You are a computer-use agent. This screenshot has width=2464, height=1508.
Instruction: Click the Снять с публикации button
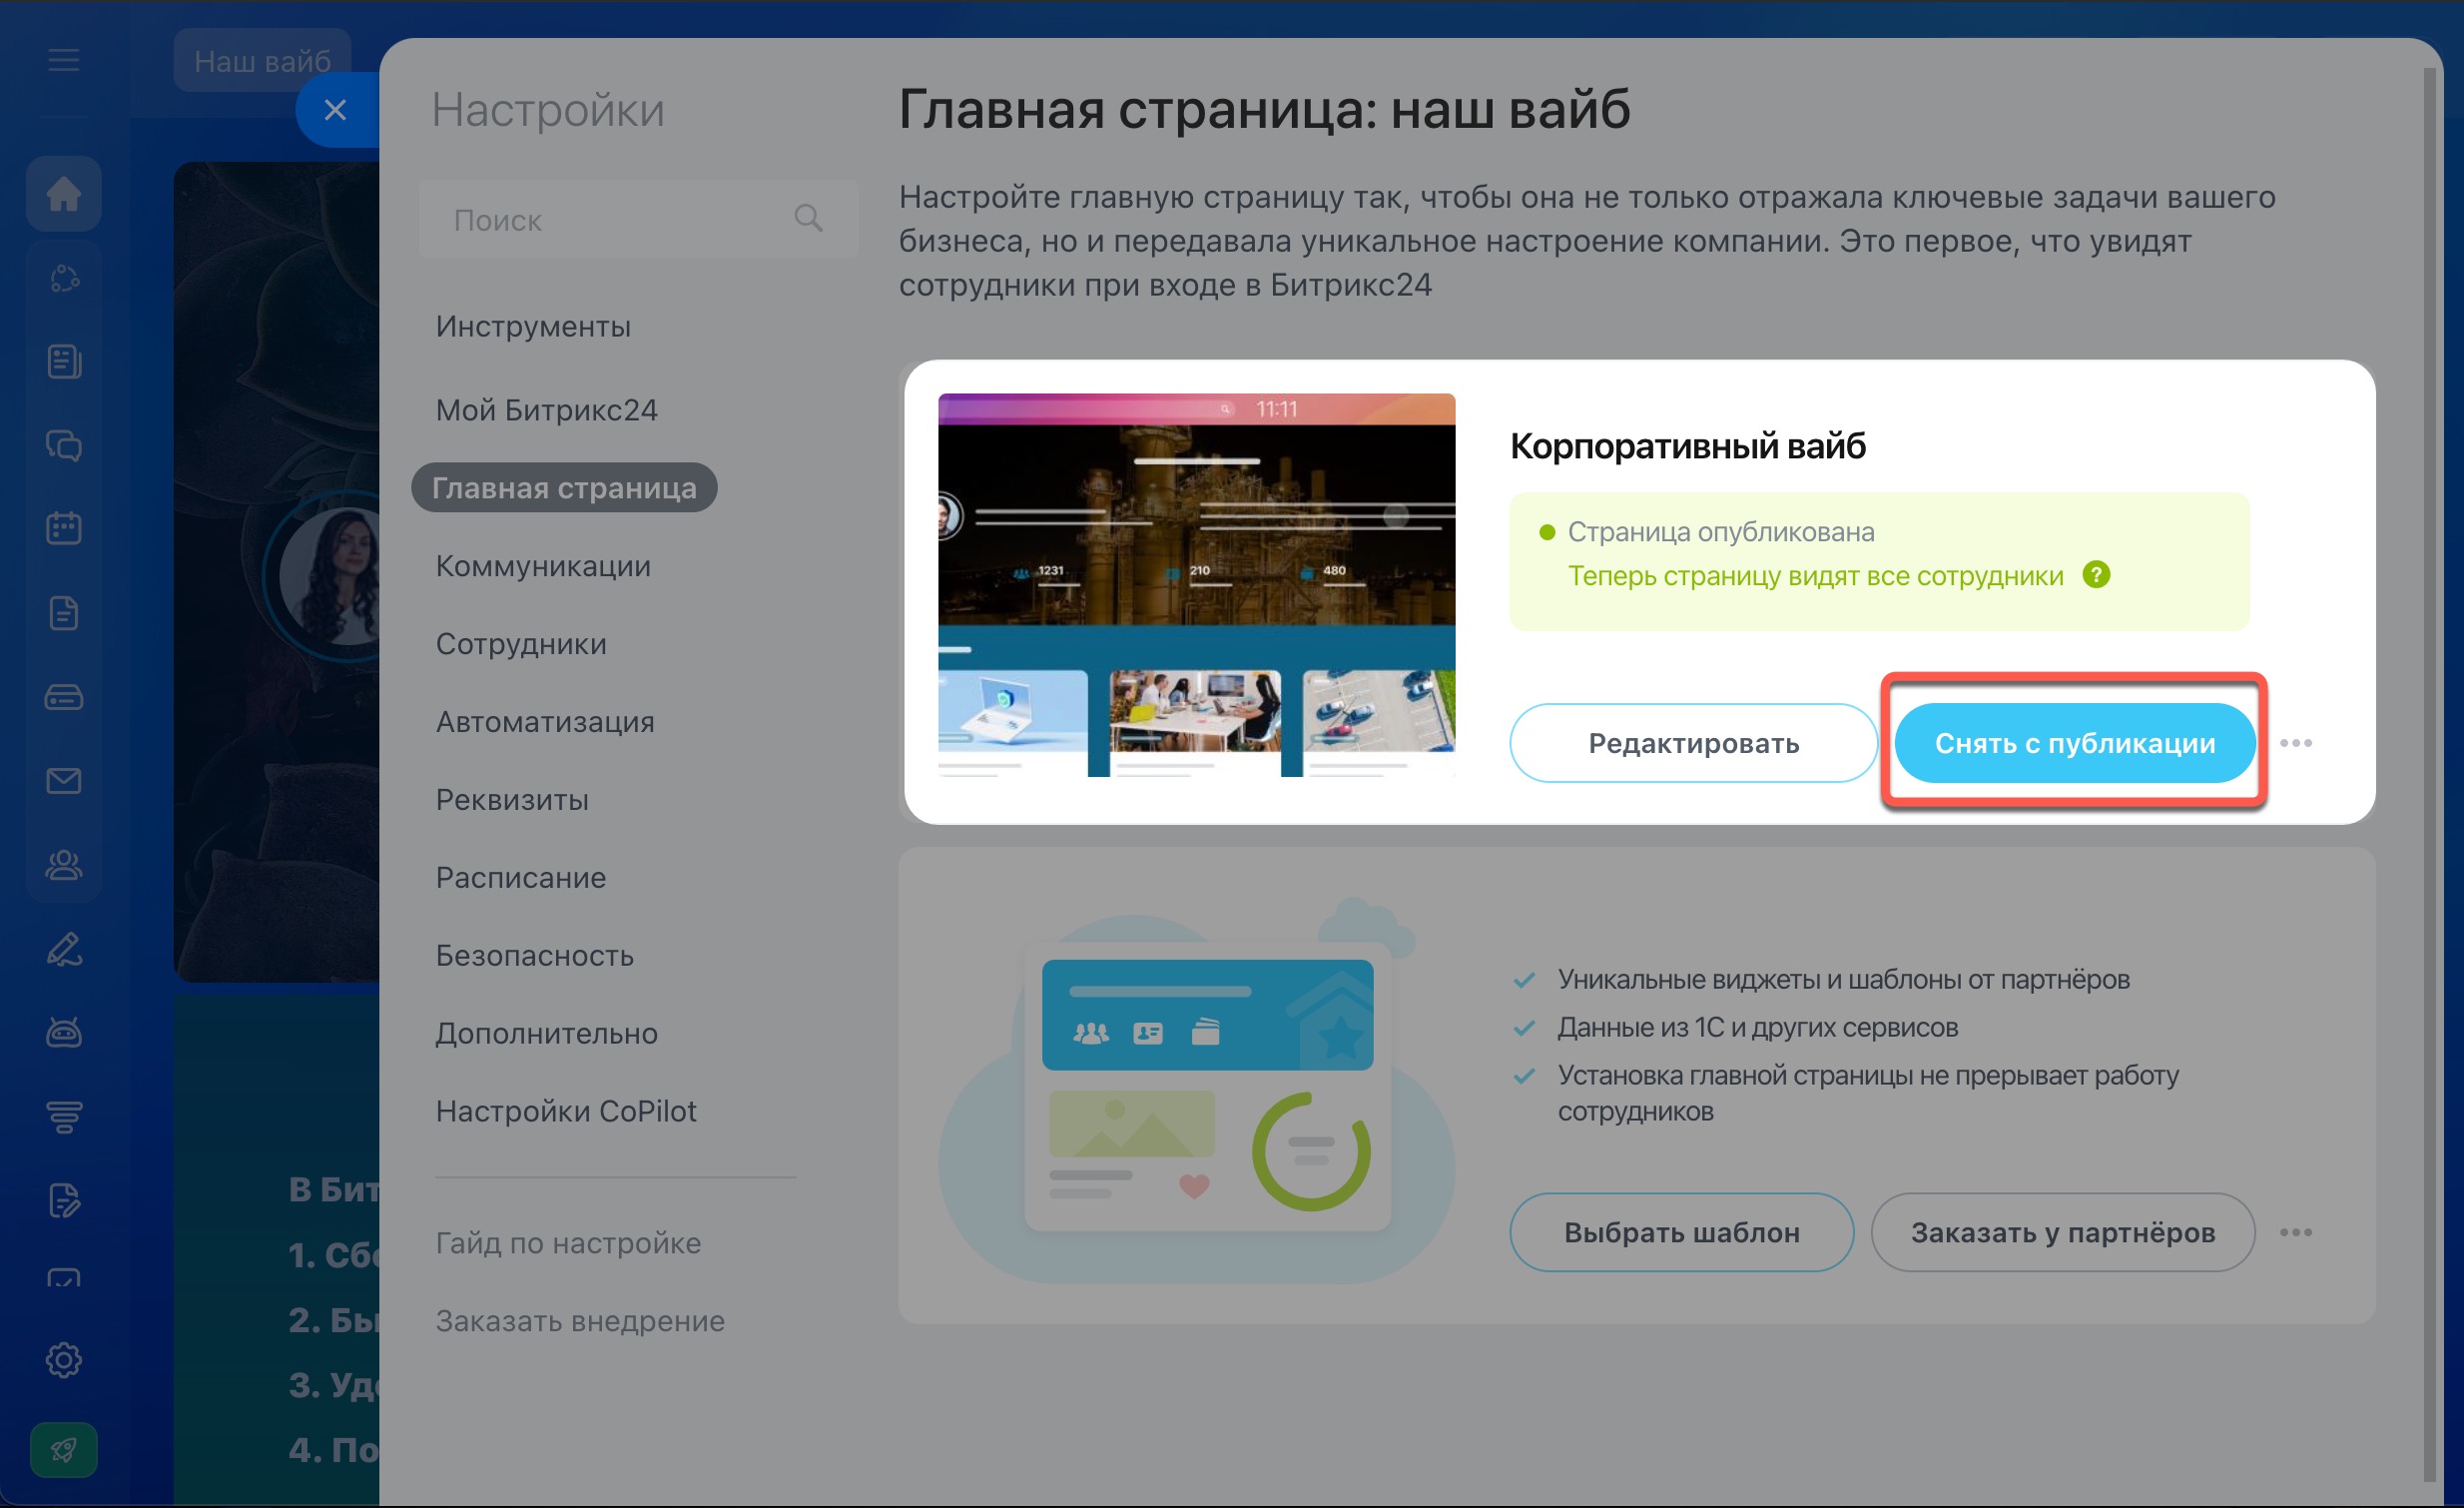(x=2075, y=743)
